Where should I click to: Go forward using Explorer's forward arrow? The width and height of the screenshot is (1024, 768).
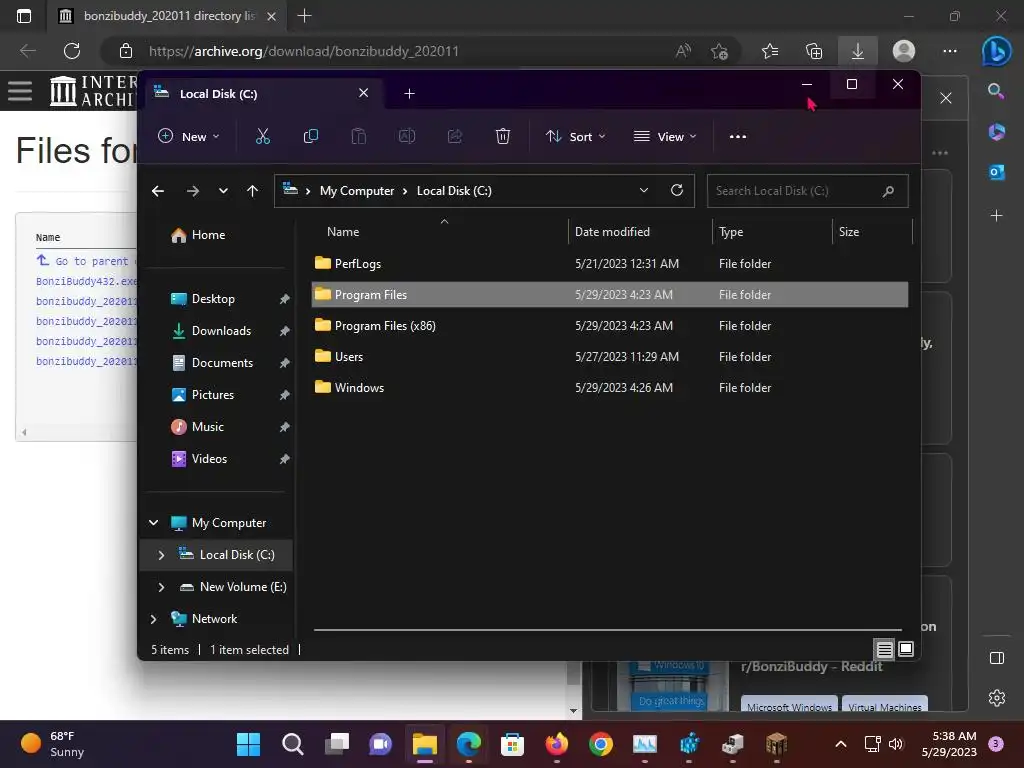point(193,191)
